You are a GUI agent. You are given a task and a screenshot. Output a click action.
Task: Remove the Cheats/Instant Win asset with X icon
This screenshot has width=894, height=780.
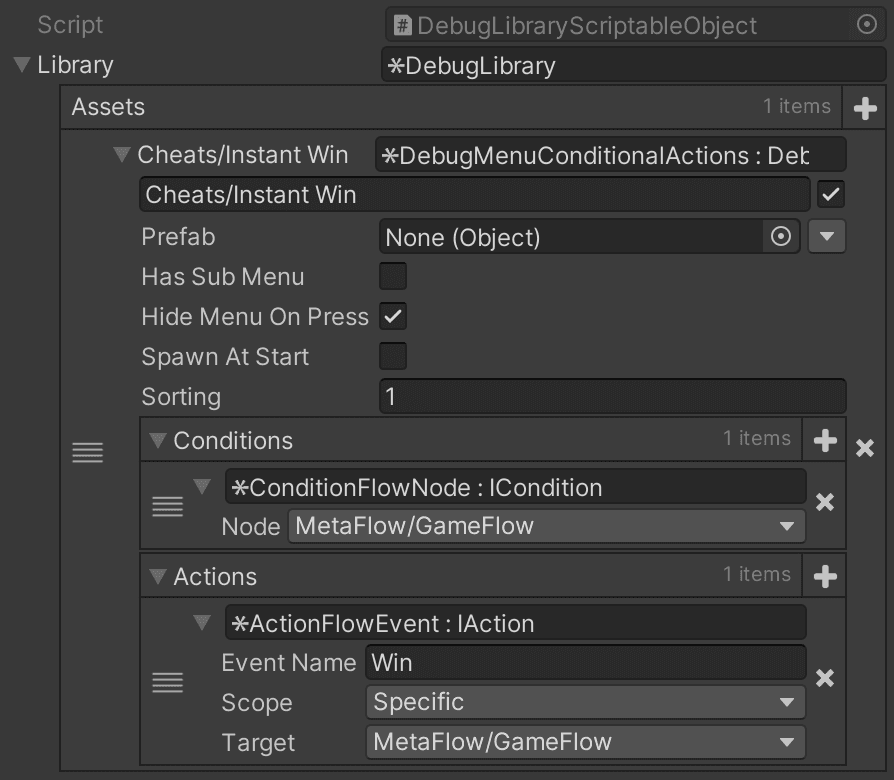pyautogui.click(x=865, y=448)
